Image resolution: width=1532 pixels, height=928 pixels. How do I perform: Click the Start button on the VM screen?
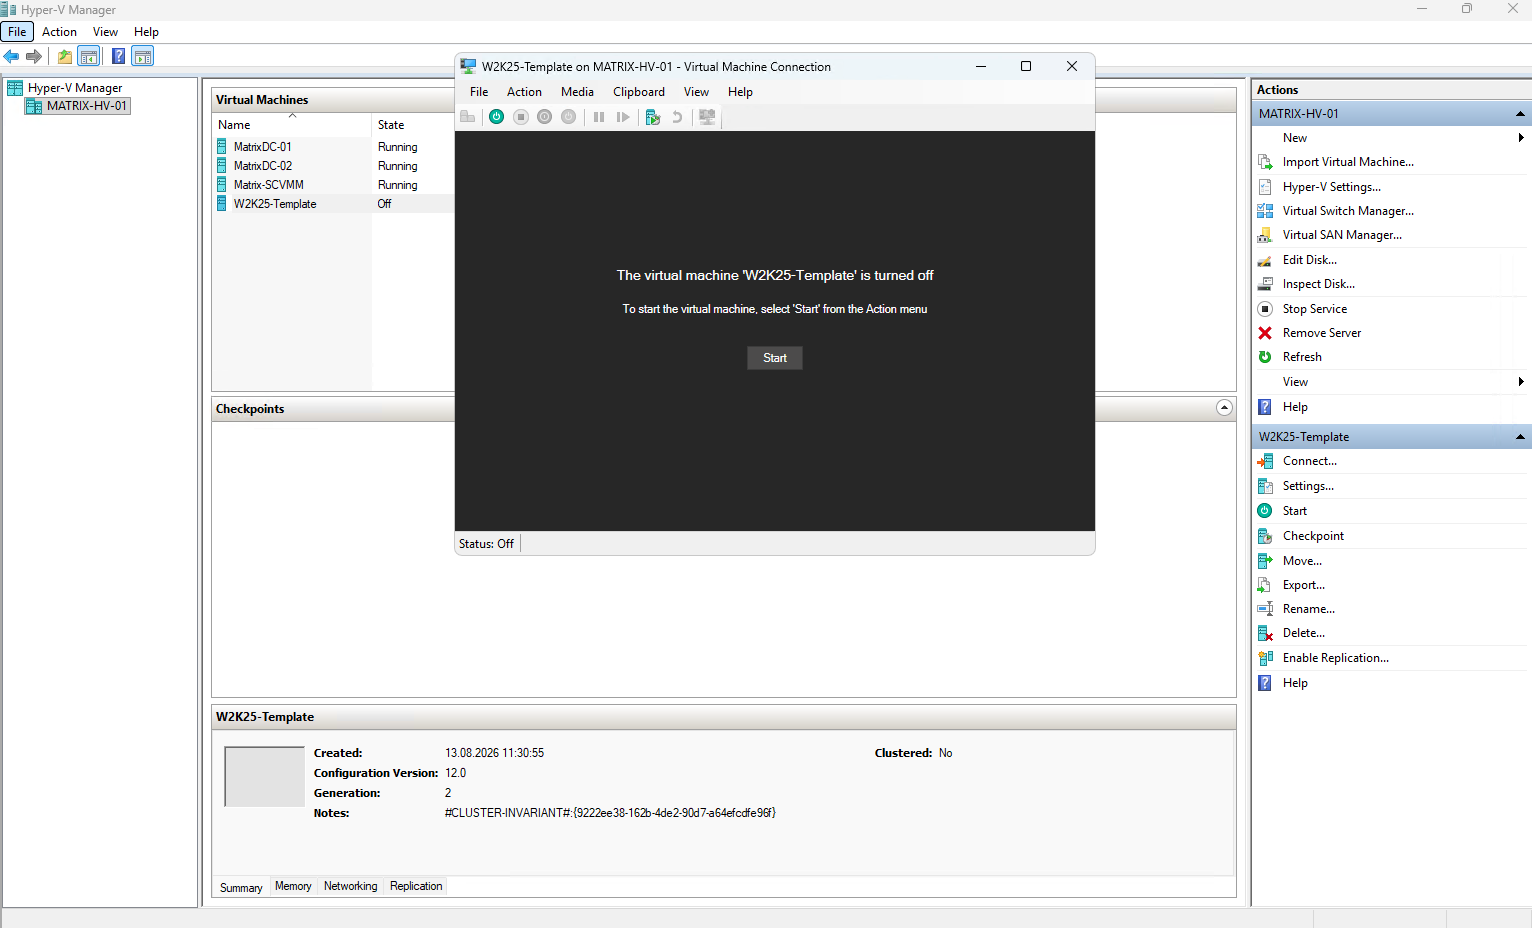point(775,358)
